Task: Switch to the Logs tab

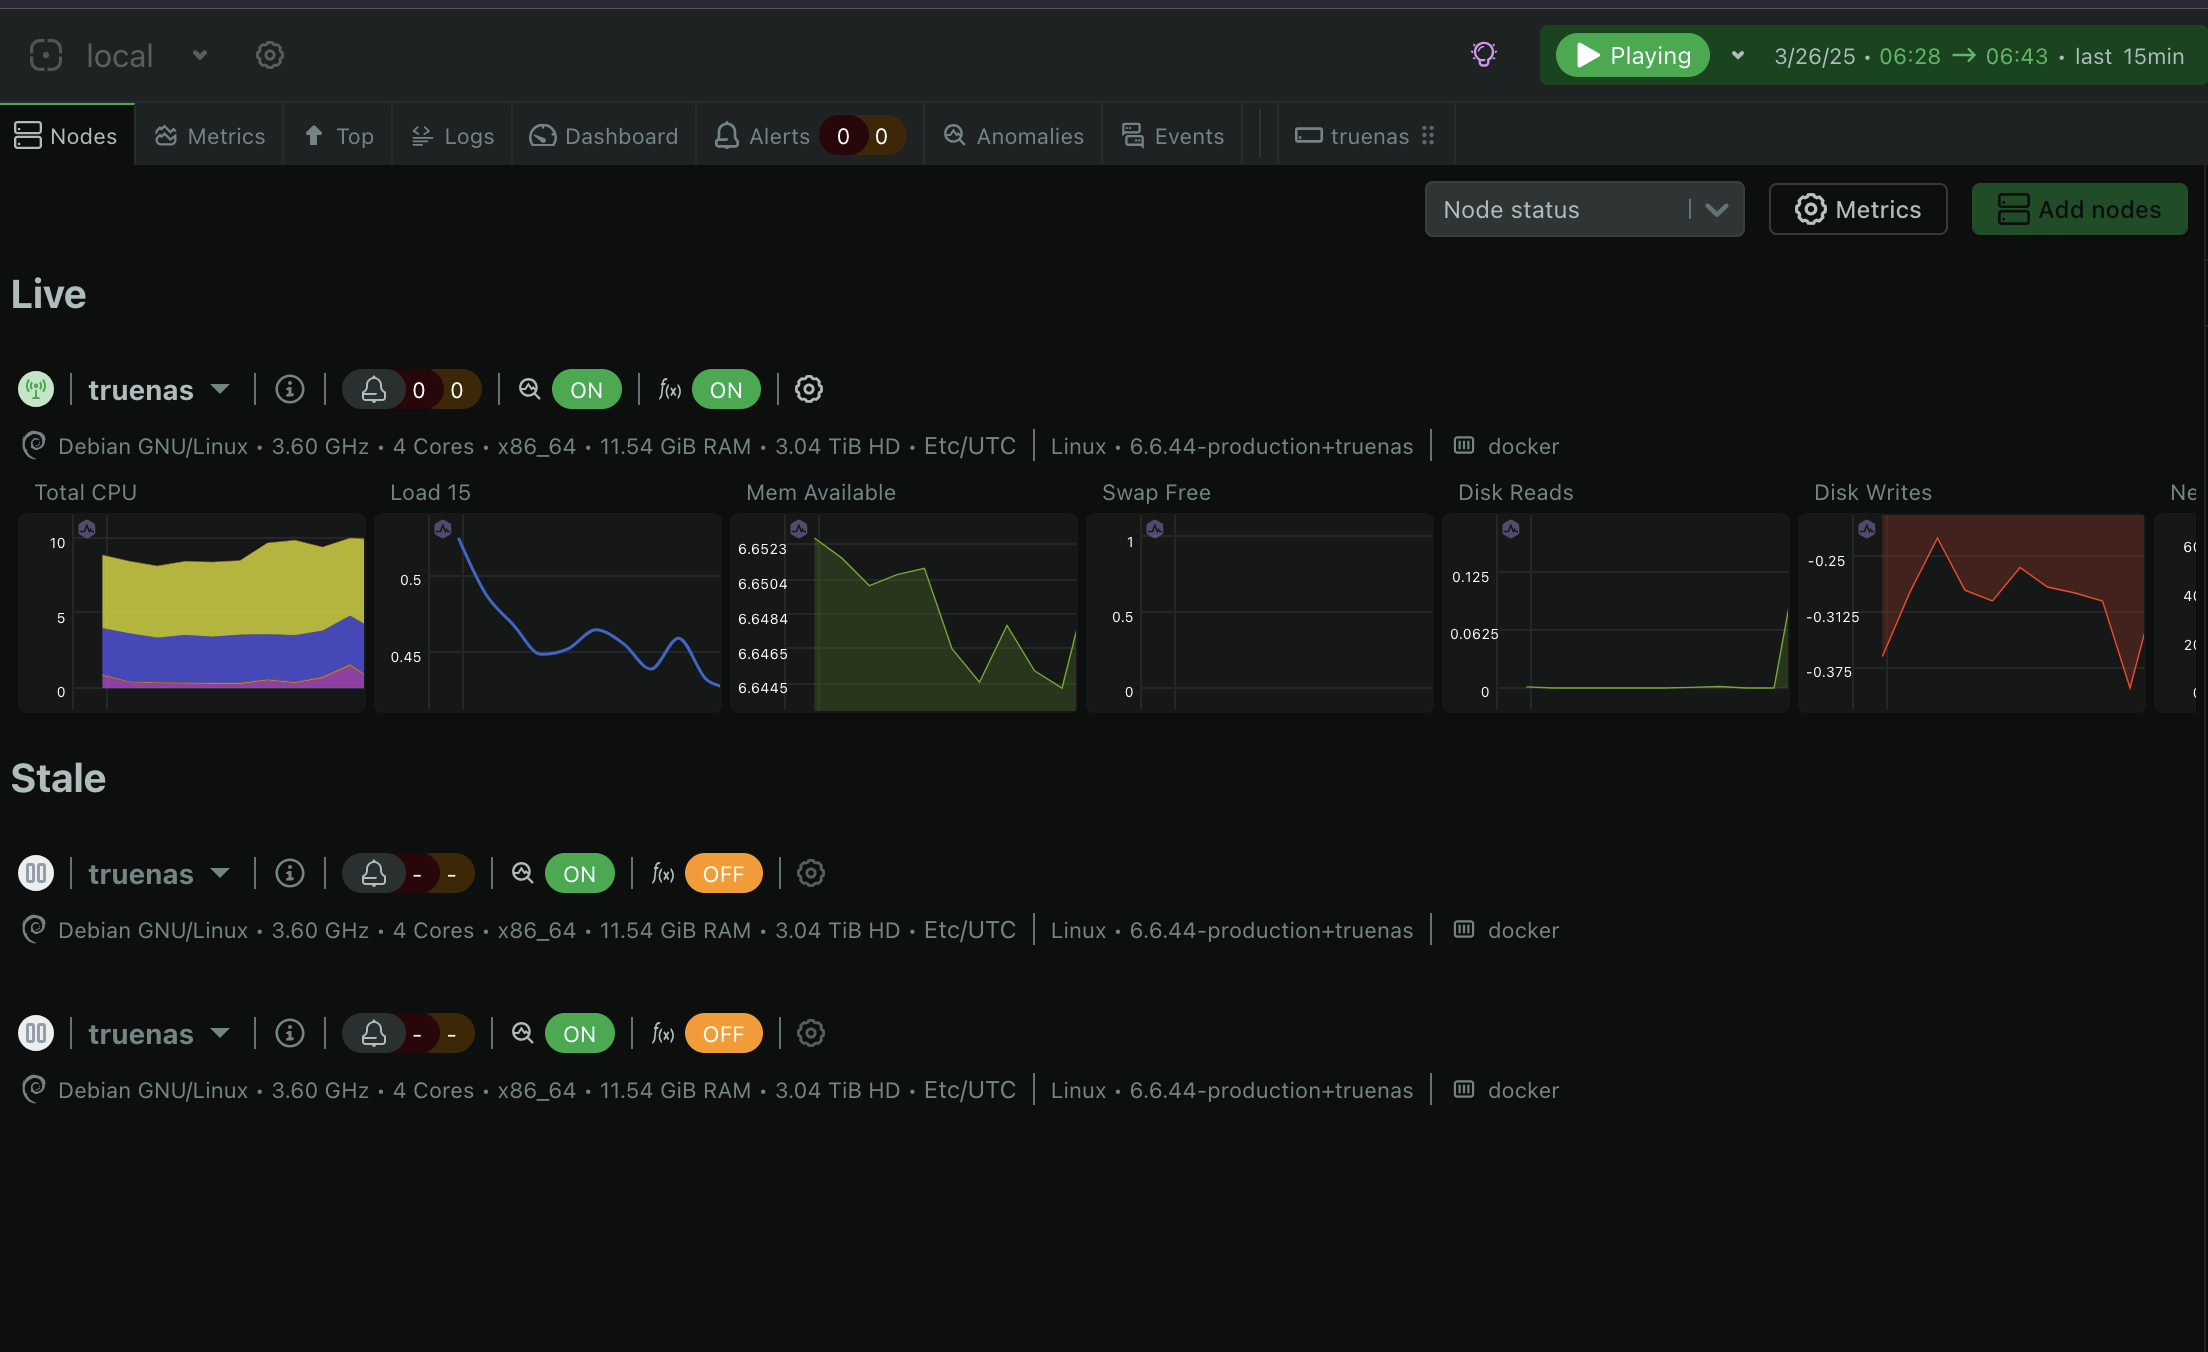Action: pyautogui.click(x=453, y=135)
